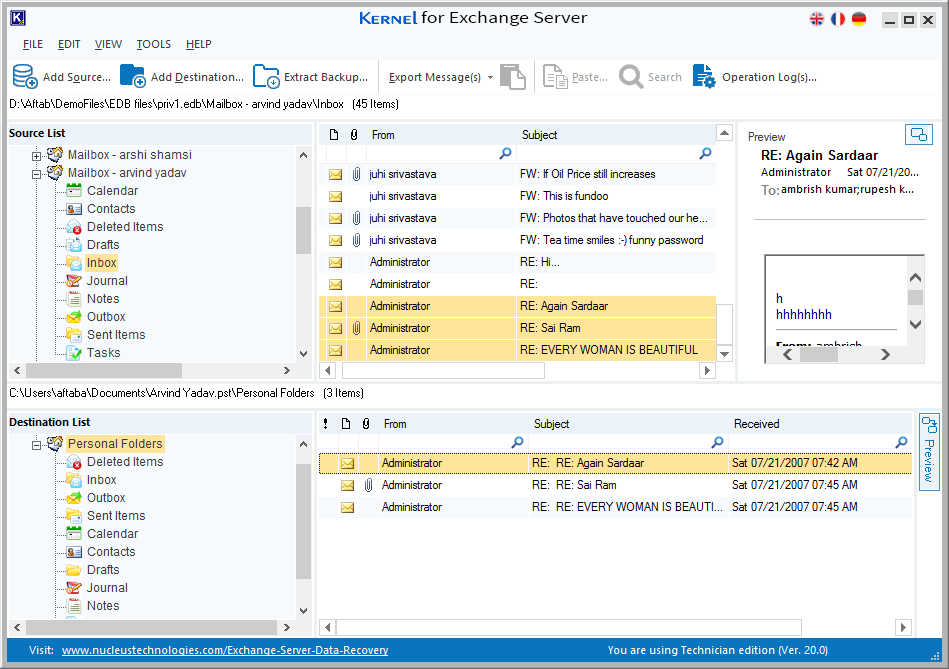Select Sent Items in Destination List
This screenshot has height=669, width=949.
point(116,516)
